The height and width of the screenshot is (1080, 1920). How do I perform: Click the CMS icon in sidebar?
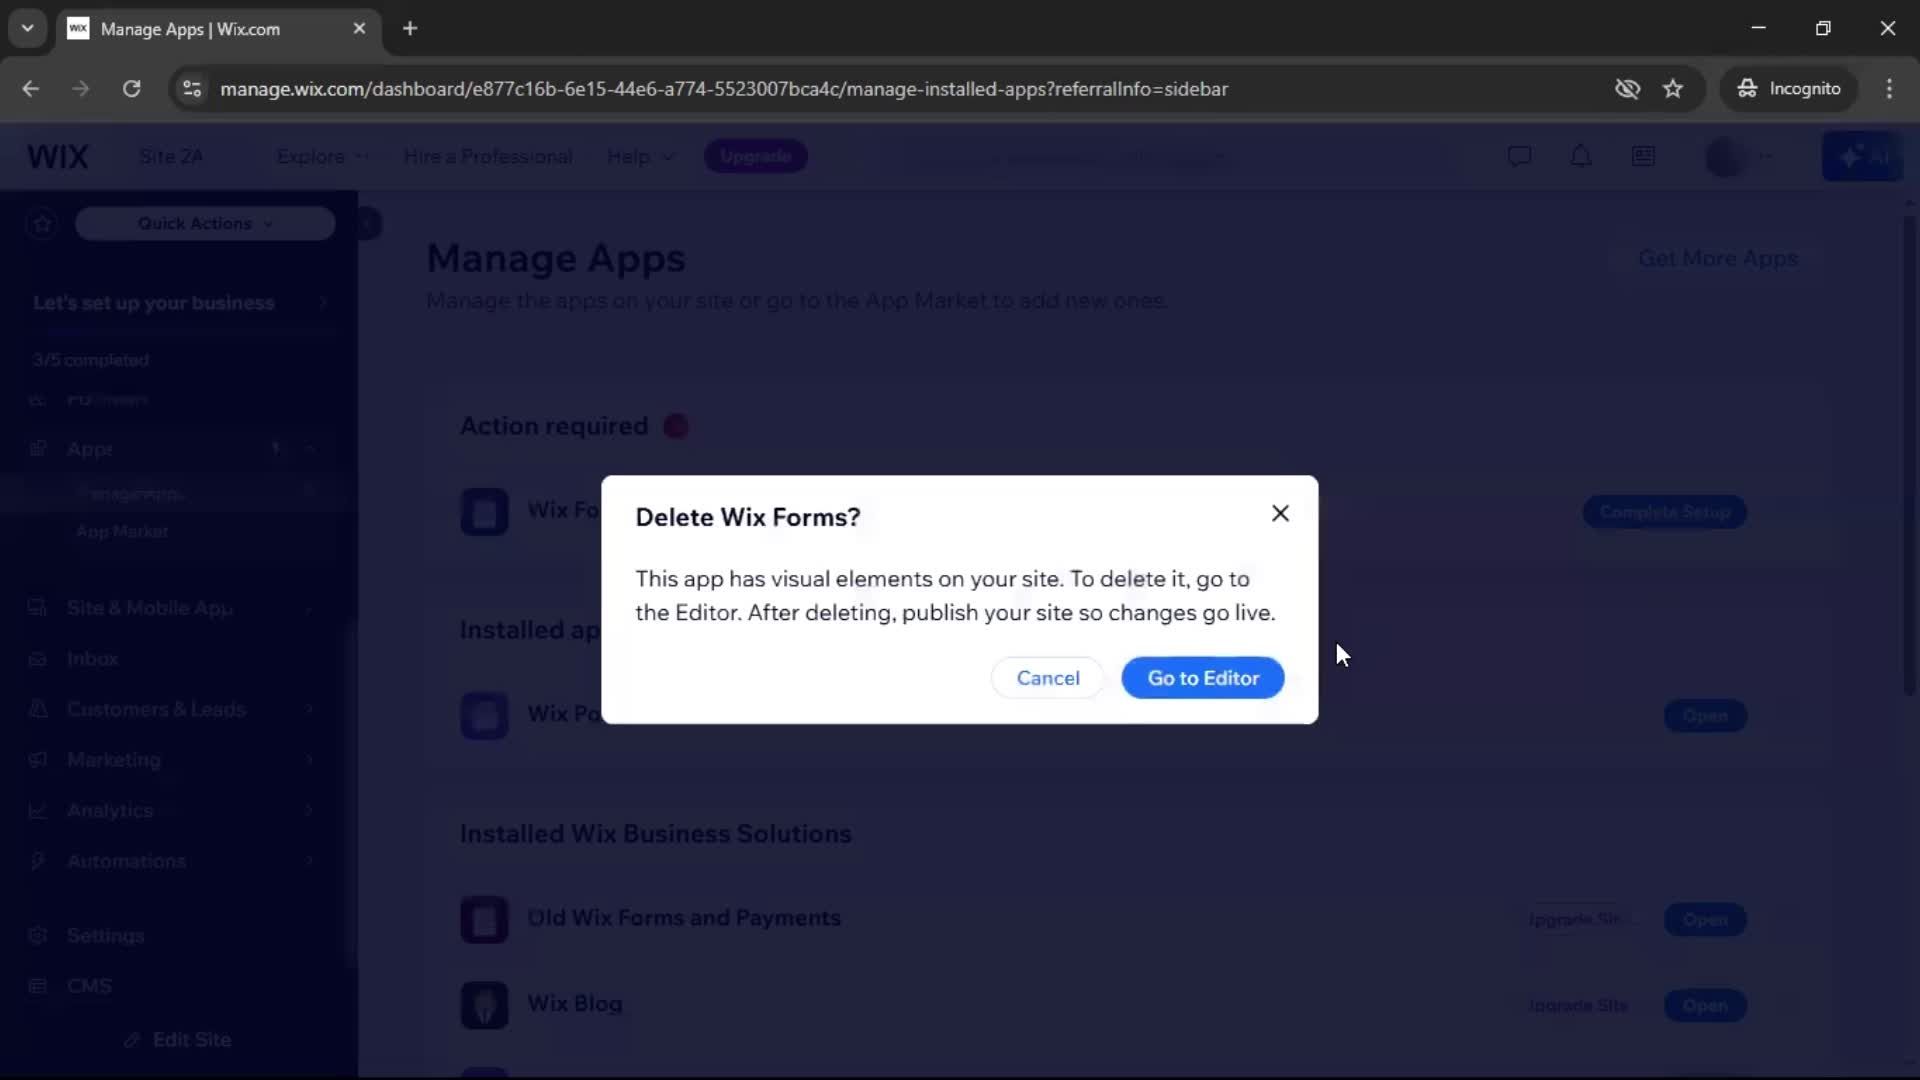38,986
